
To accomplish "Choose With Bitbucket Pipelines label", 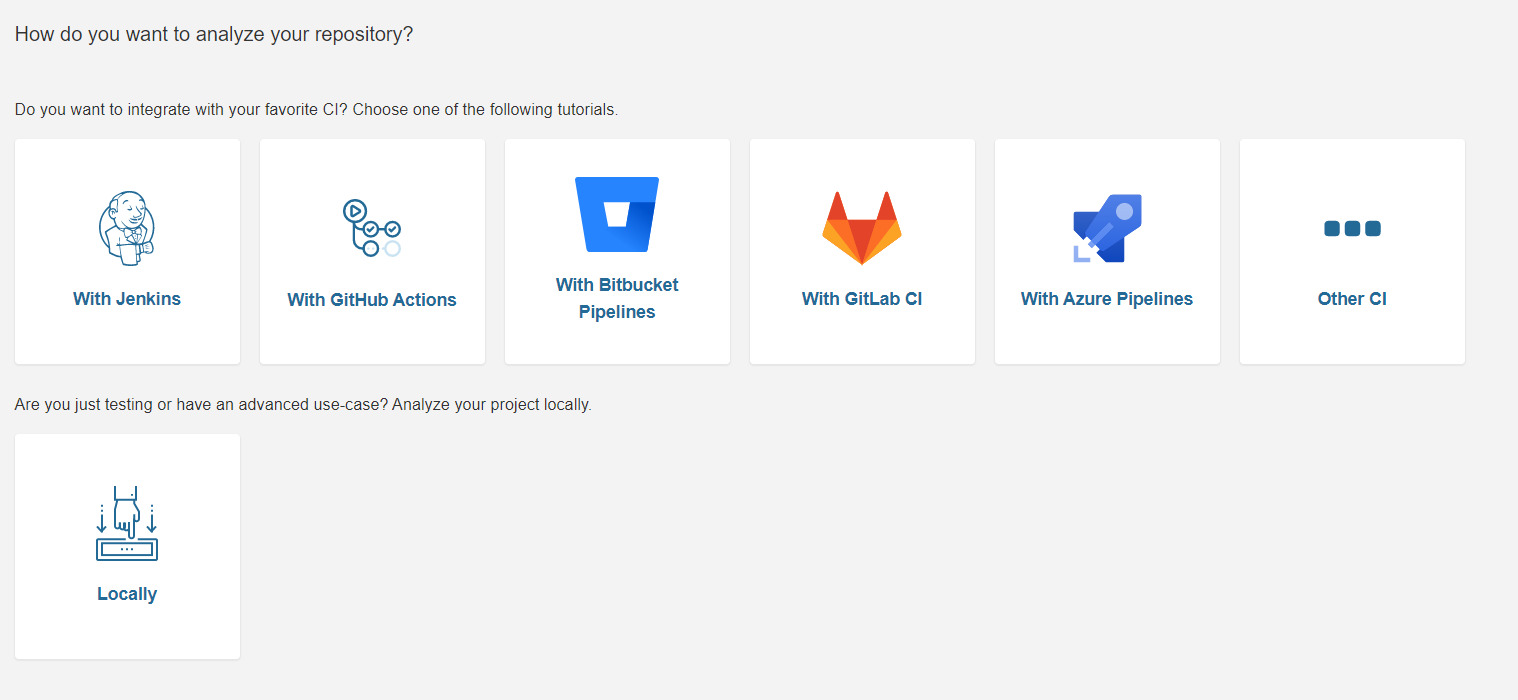I will (617, 298).
